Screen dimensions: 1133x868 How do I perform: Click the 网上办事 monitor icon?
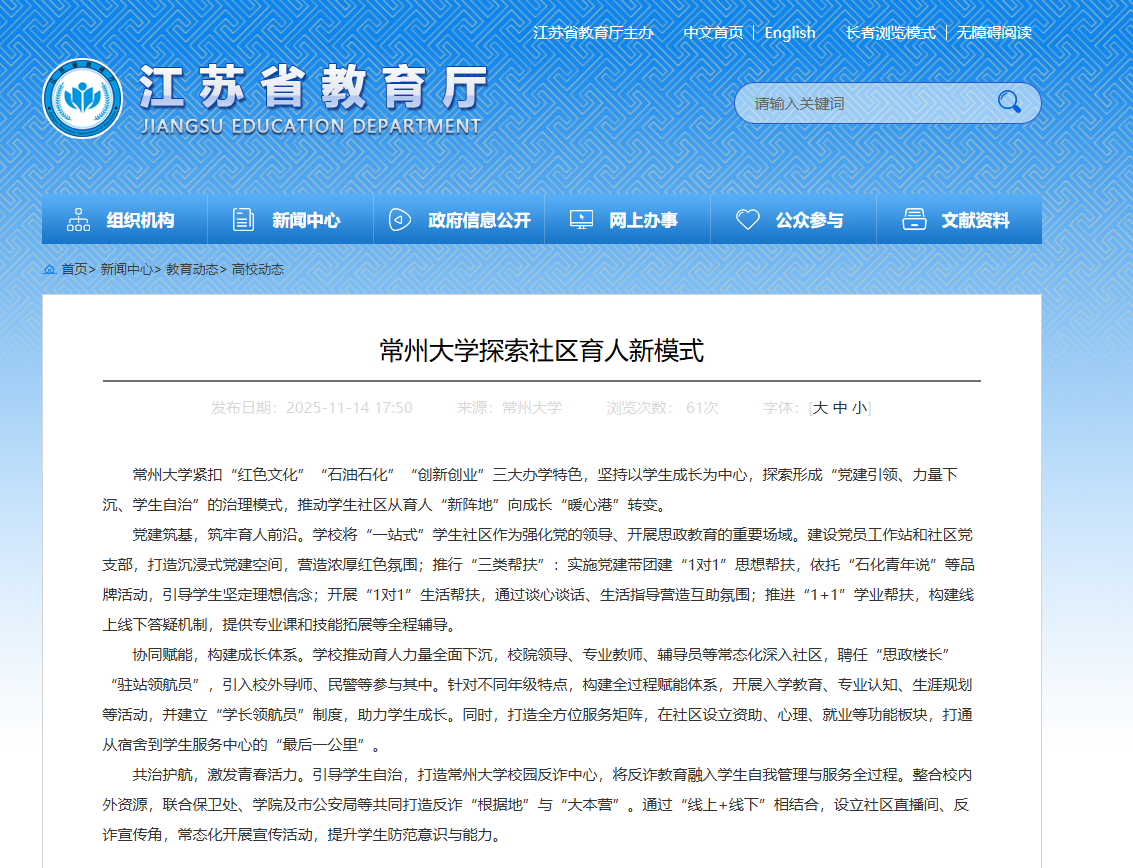point(581,220)
